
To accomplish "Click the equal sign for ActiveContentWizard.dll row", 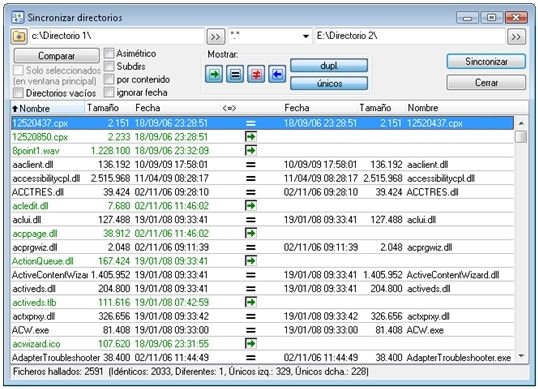I will [x=251, y=275].
